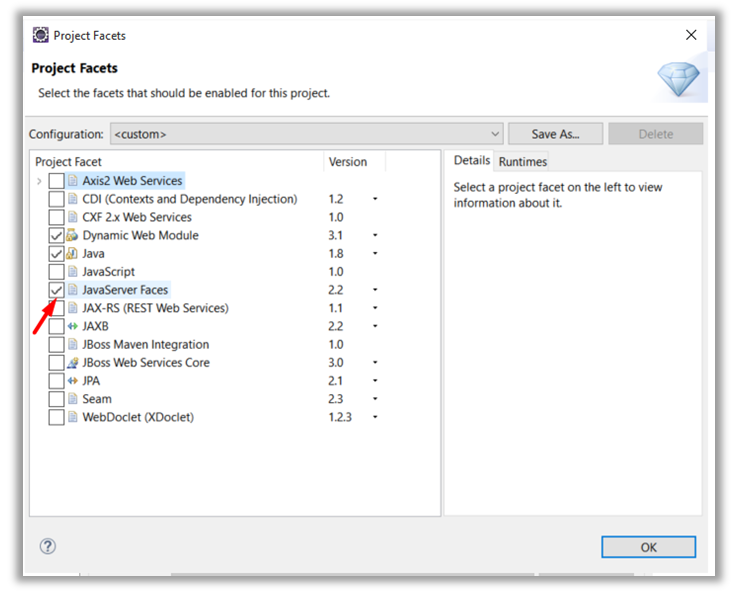Click the Version column header
Screen dimensions: 732x597
click(348, 162)
